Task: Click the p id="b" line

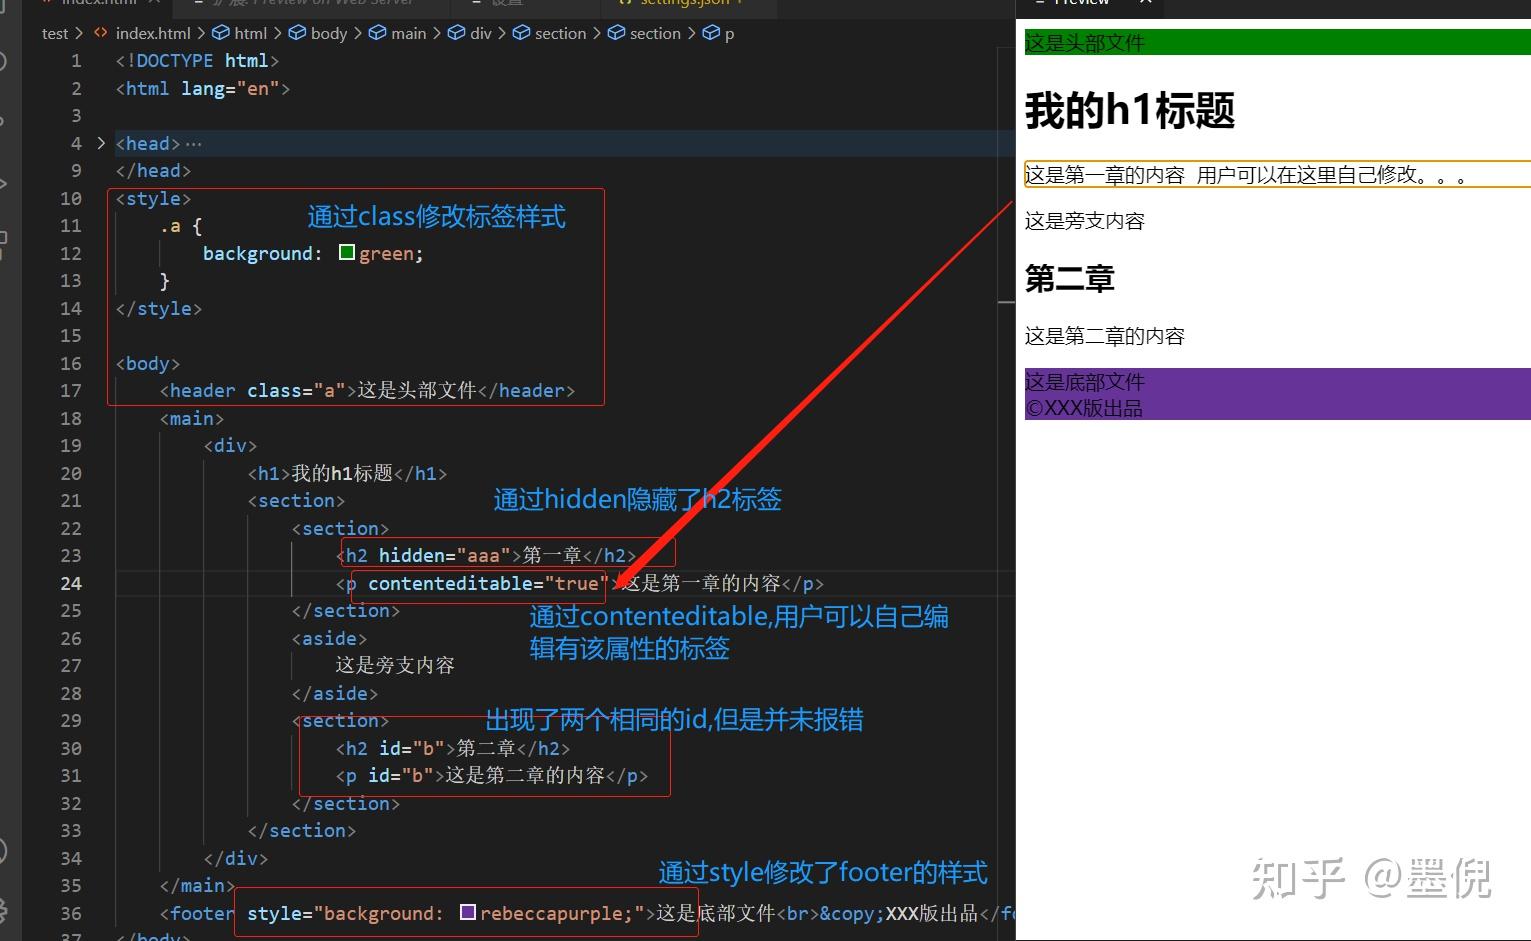Action: point(492,775)
